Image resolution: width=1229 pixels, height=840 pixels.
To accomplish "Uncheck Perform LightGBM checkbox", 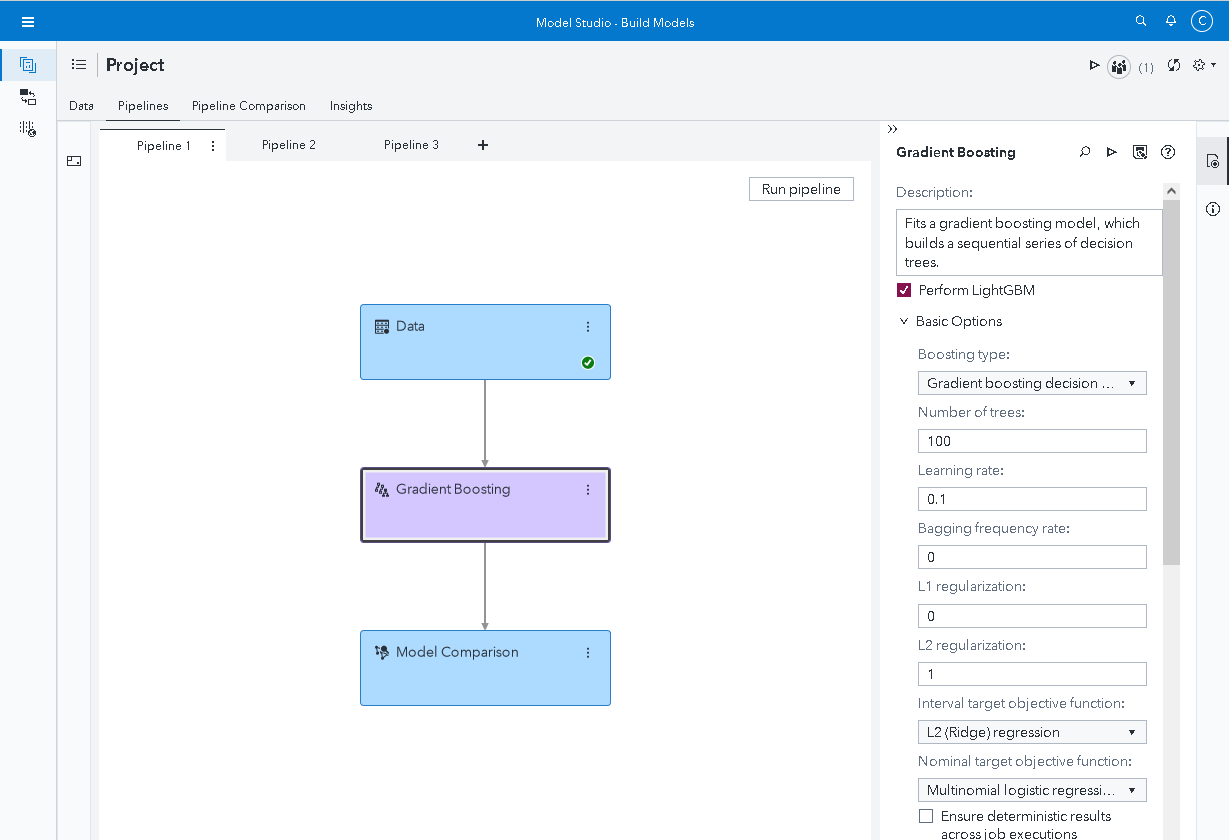I will pos(904,291).
